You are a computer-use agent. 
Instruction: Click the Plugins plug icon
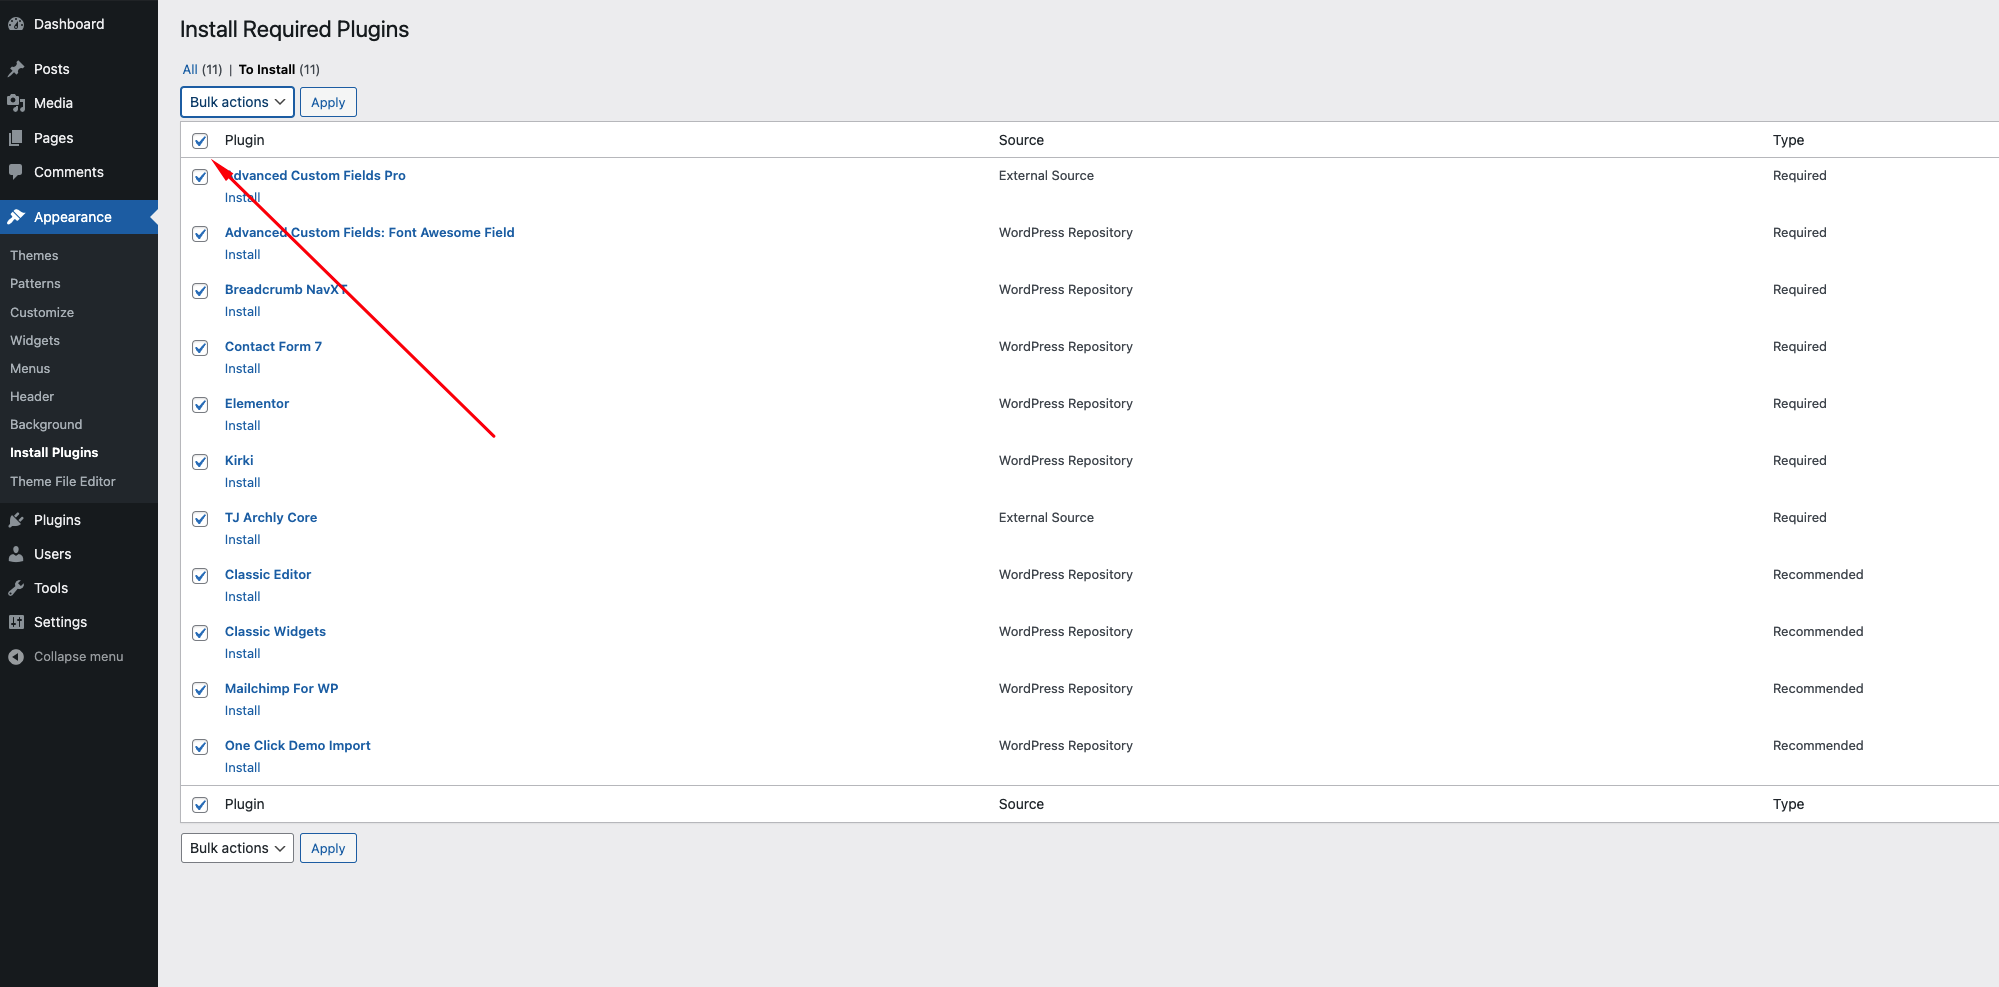coord(16,520)
